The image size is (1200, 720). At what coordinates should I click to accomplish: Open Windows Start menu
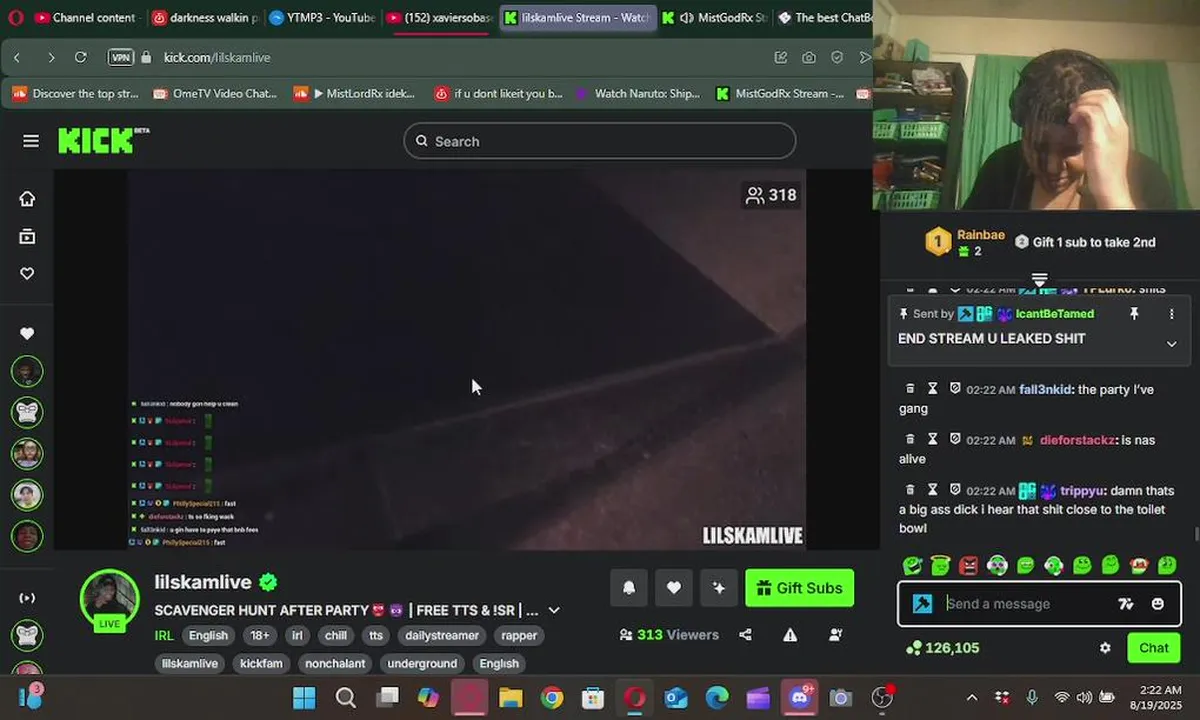pos(304,697)
